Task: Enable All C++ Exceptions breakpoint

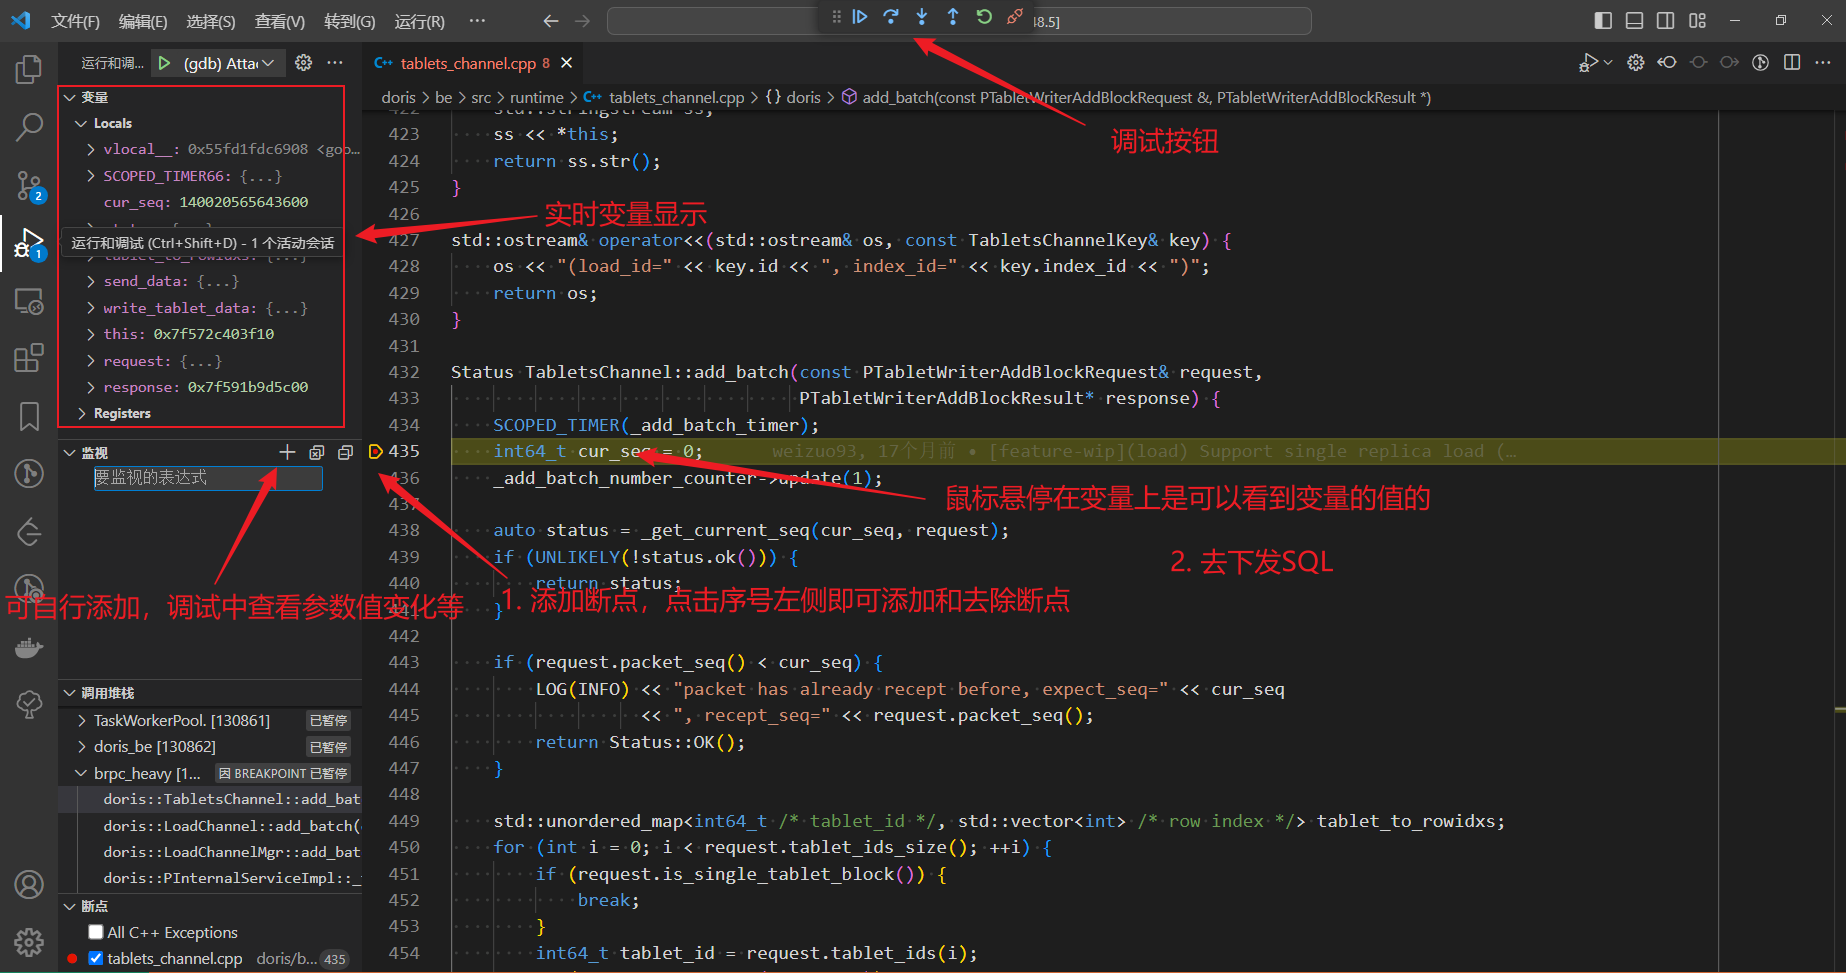Action: (96, 932)
